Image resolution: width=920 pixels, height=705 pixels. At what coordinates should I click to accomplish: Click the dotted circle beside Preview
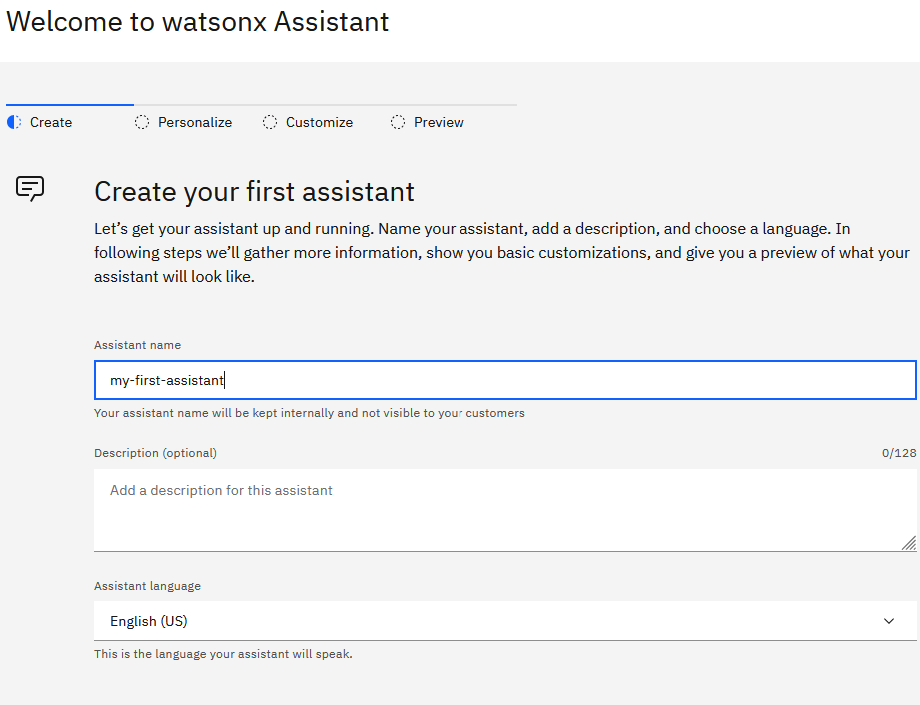click(398, 122)
